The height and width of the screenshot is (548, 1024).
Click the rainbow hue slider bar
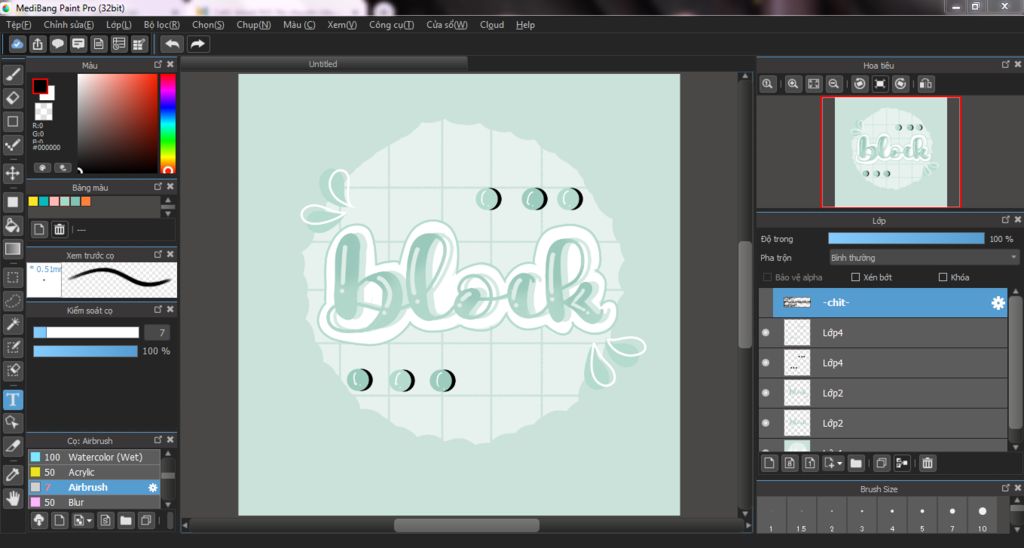[x=168, y=123]
